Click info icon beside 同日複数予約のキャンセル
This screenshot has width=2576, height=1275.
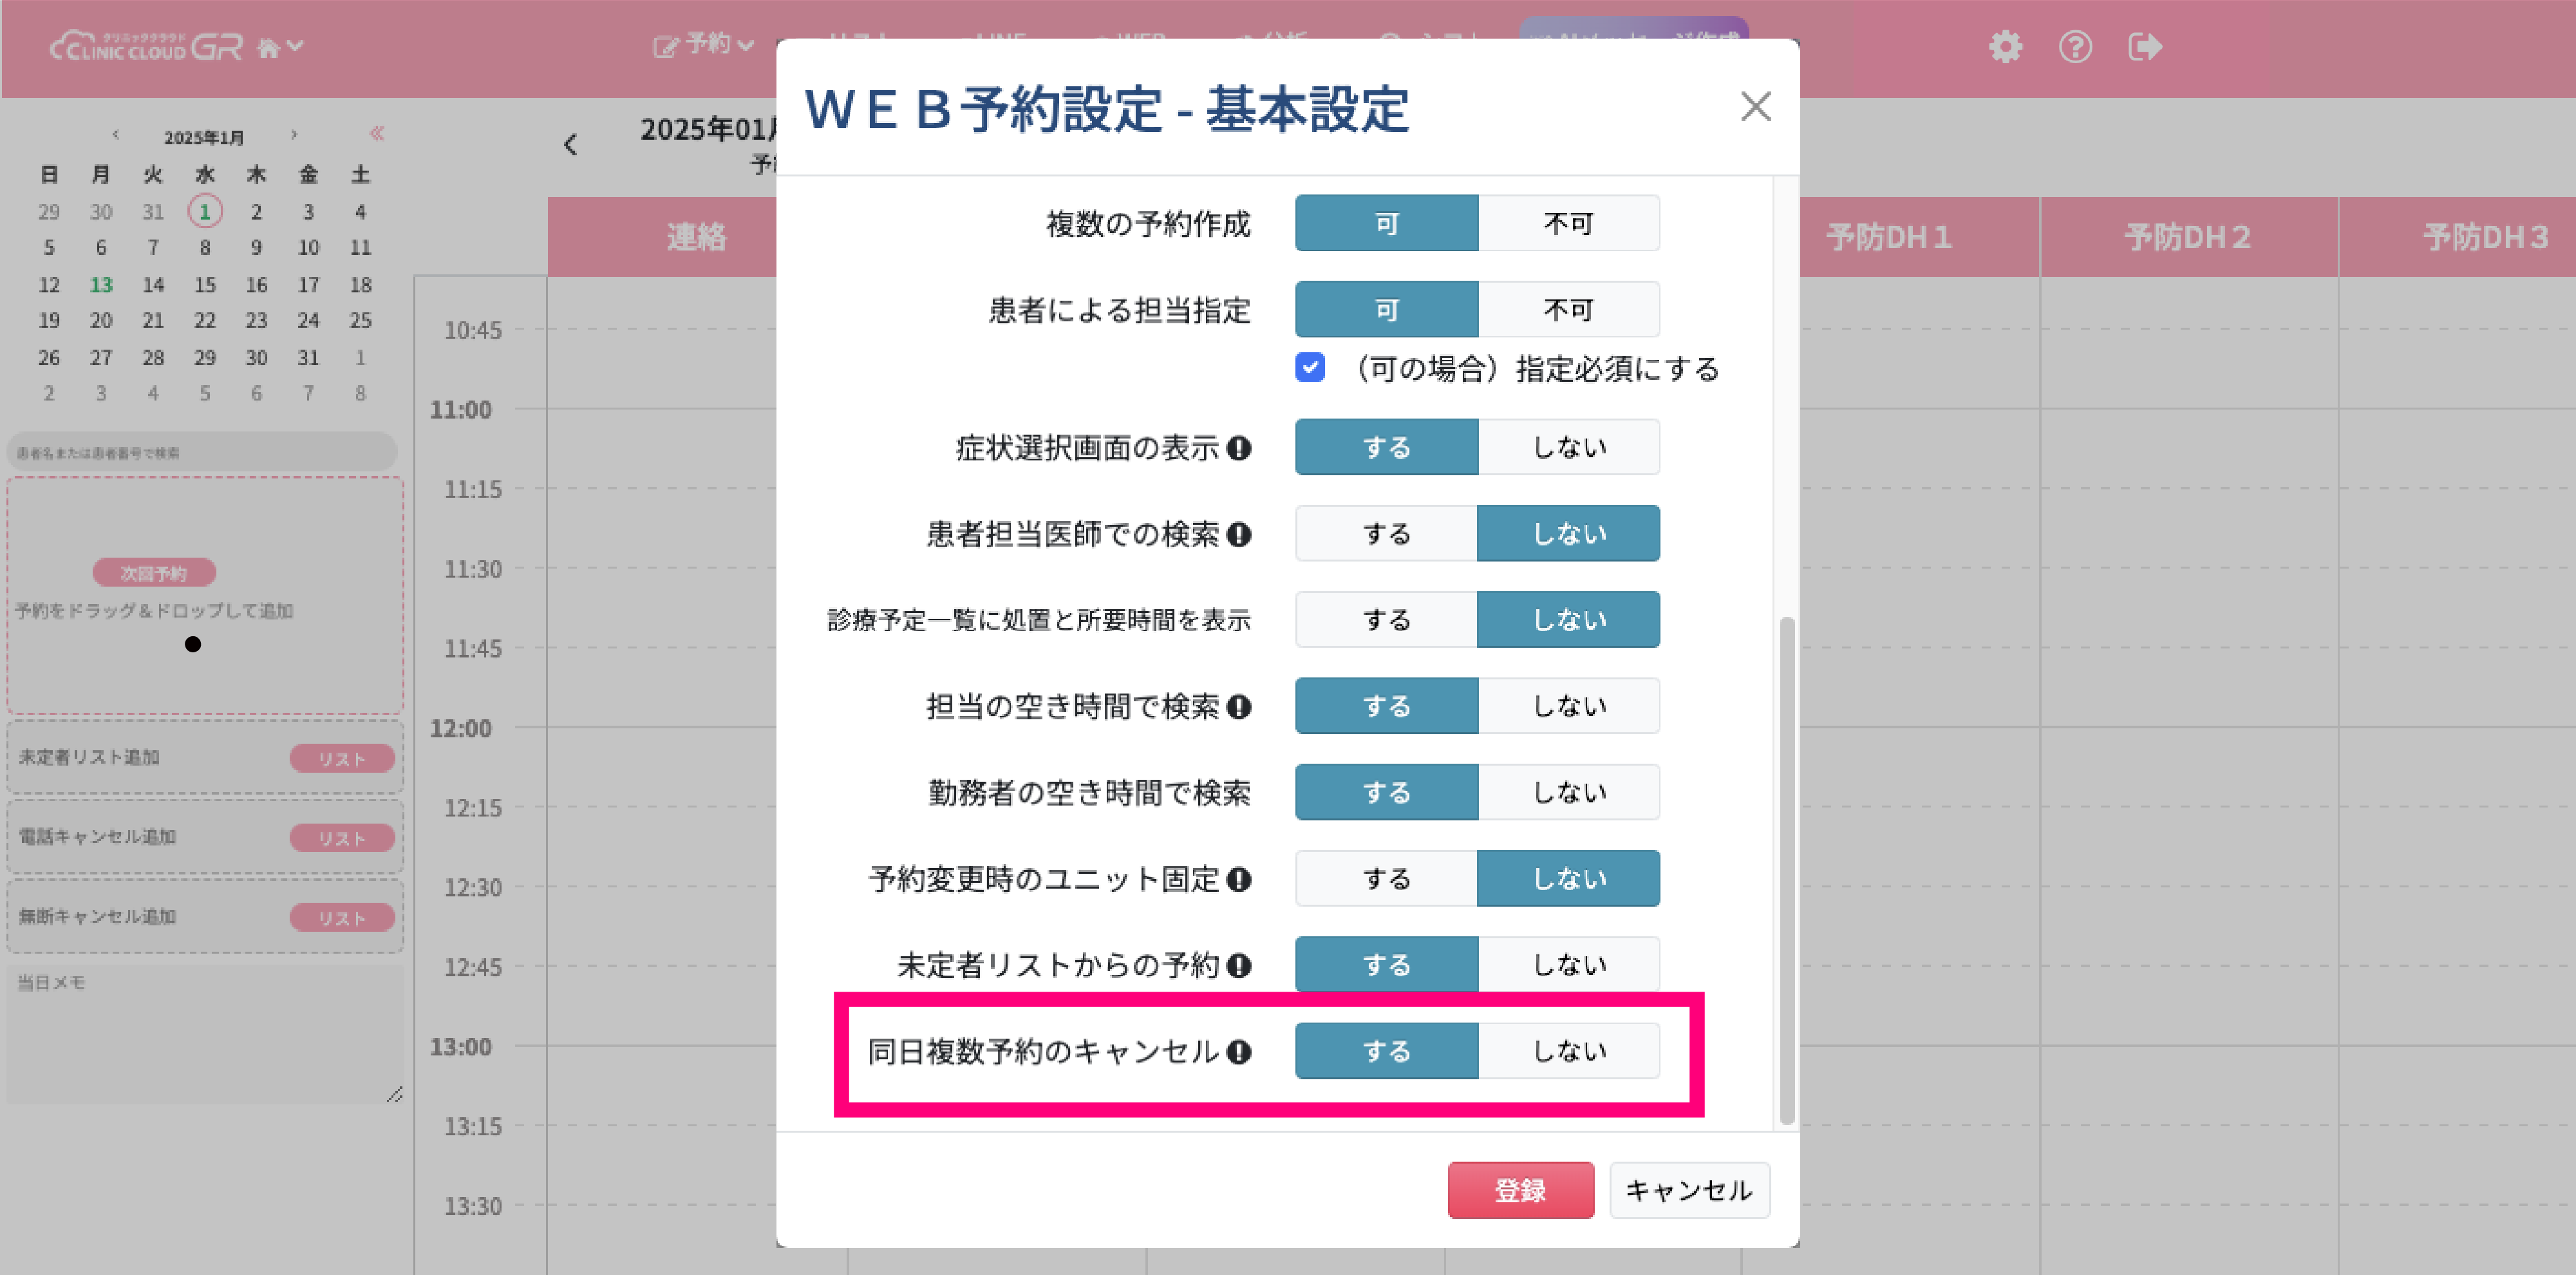(1239, 1052)
